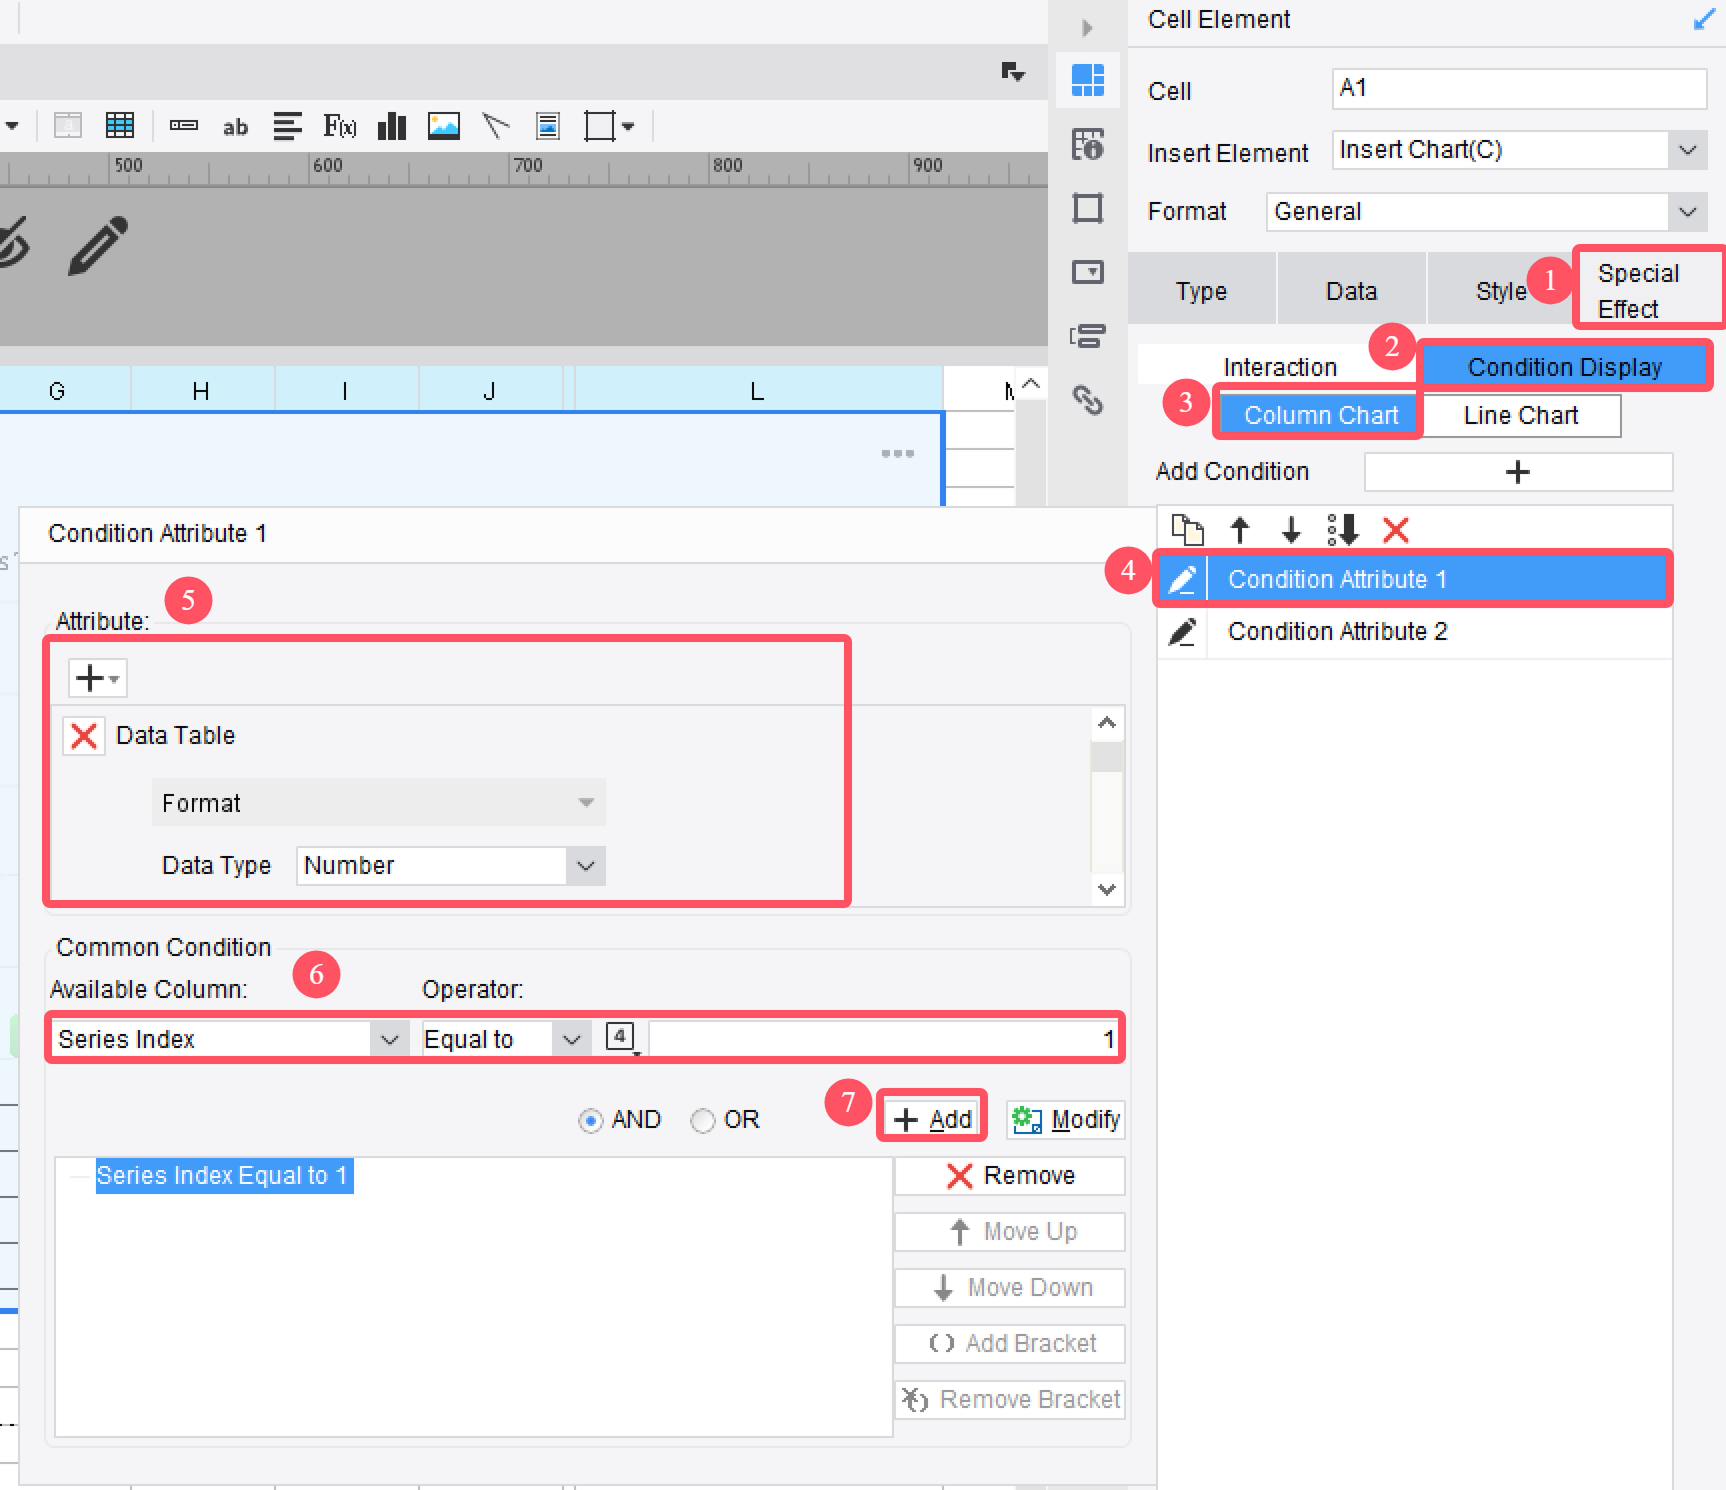Click the condition value input field
This screenshot has width=1726, height=1490.
coord(885,1039)
